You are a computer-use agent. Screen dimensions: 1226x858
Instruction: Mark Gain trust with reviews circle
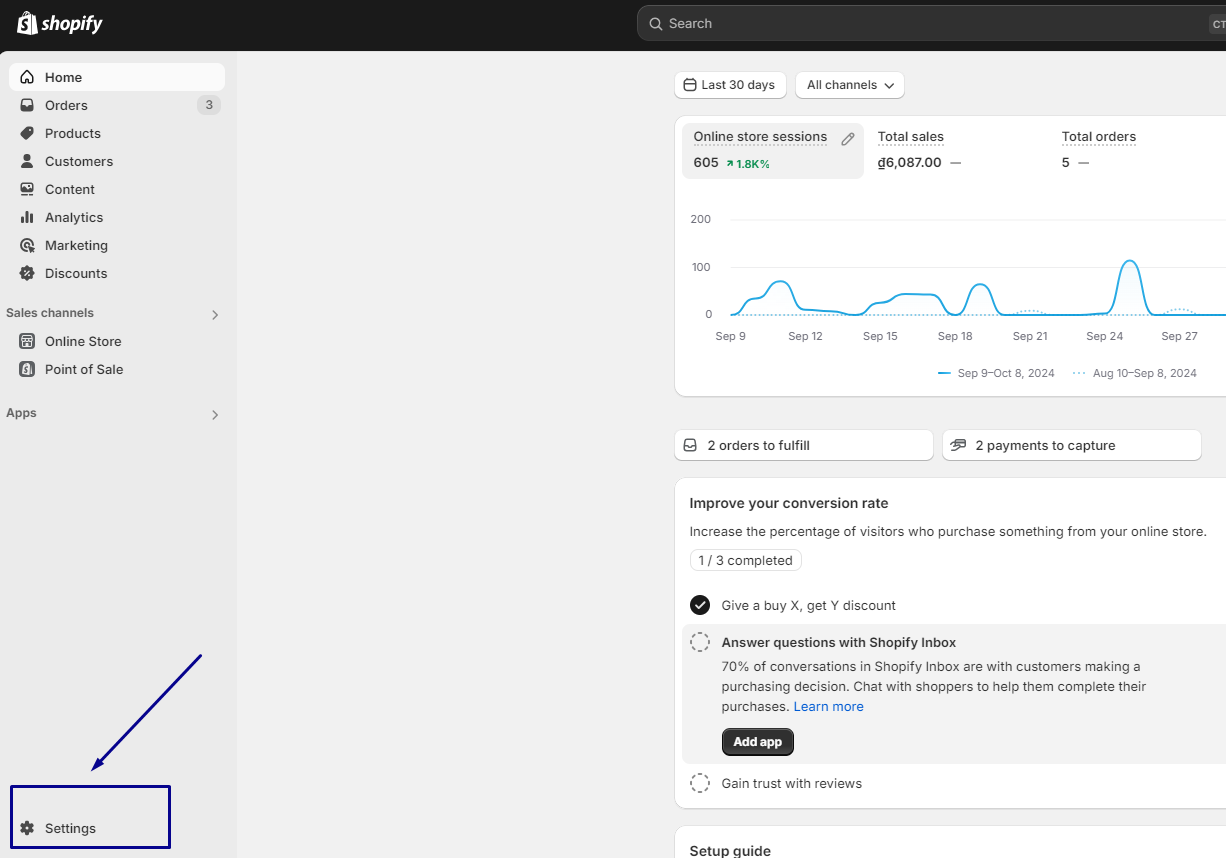click(x=700, y=783)
